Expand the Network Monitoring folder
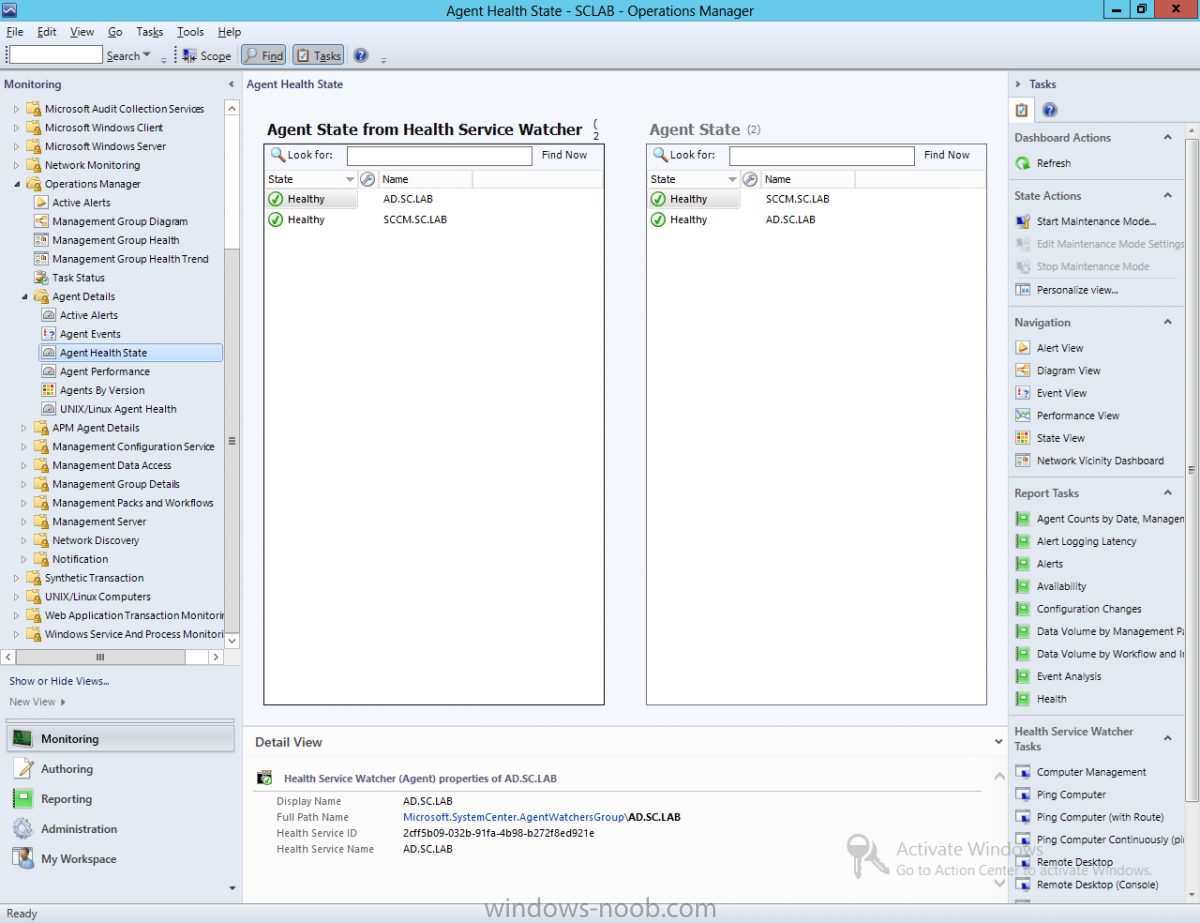The width and height of the screenshot is (1200, 923). pyautogui.click(x=16, y=165)
